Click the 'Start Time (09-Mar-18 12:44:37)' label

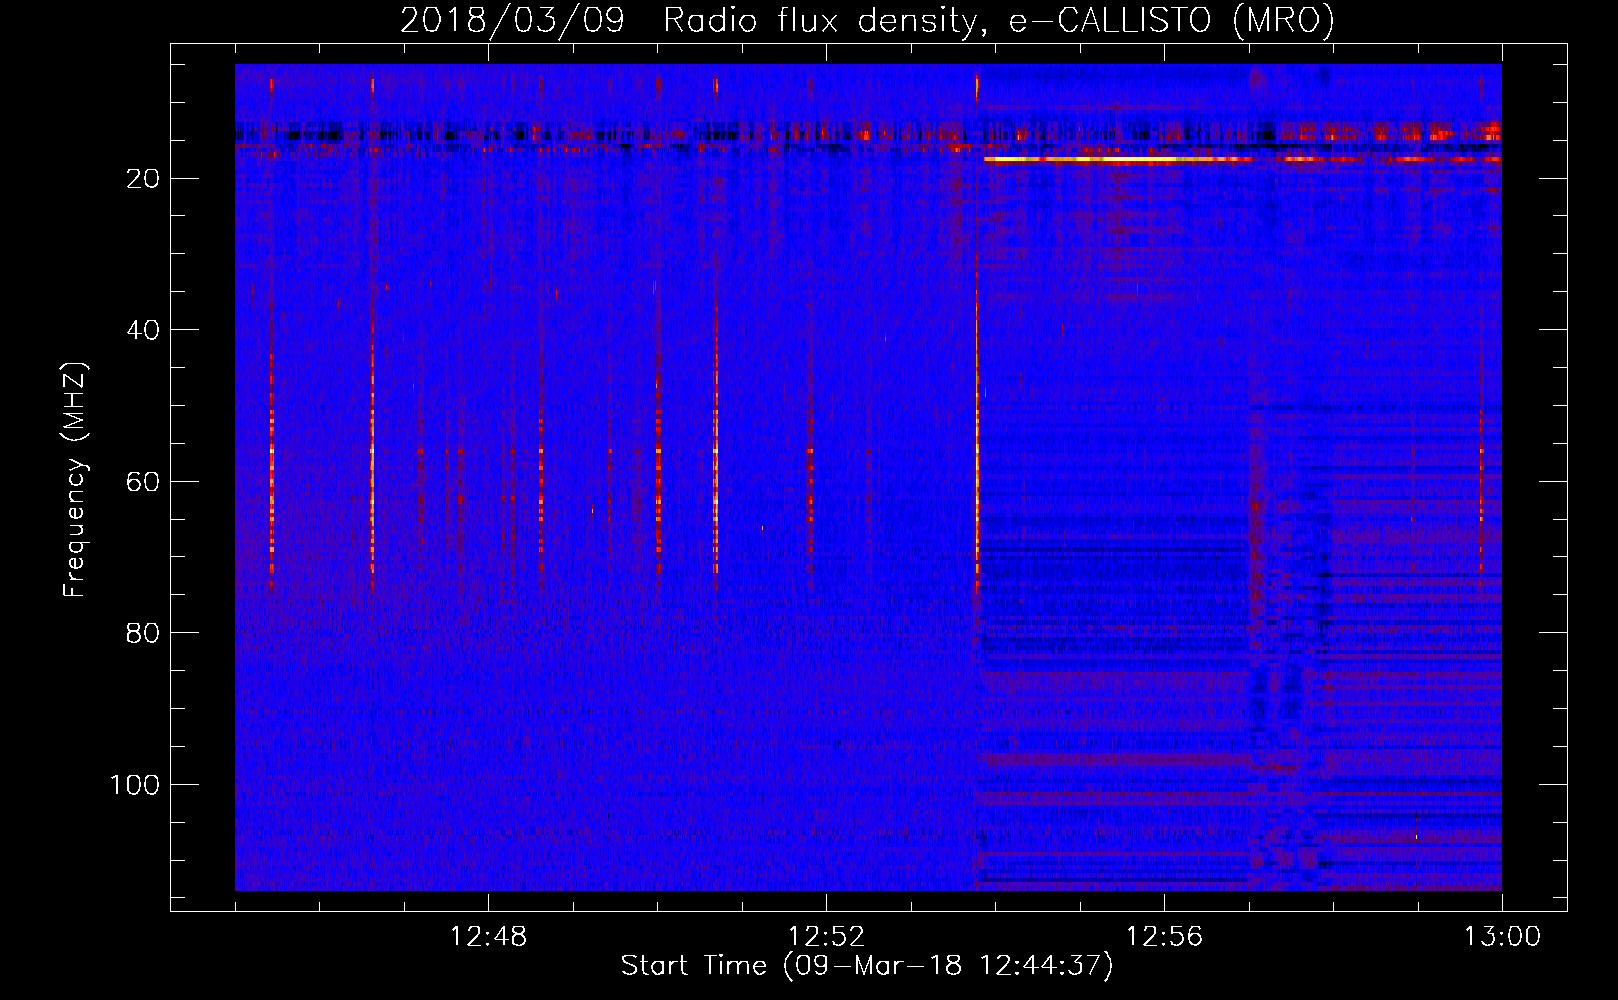867,966
